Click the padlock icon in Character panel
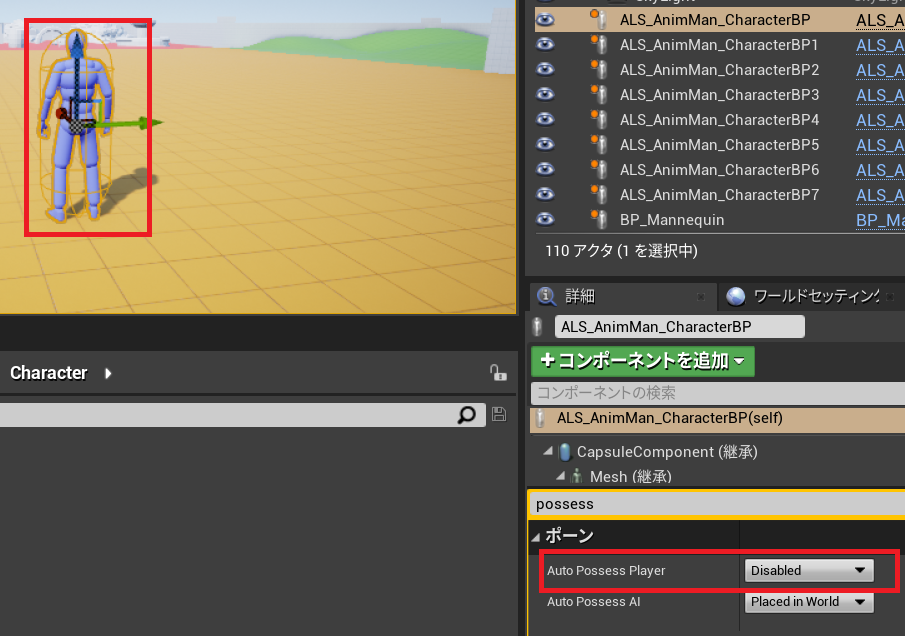This screenshot has height=636, width=905. coord(498,372)
